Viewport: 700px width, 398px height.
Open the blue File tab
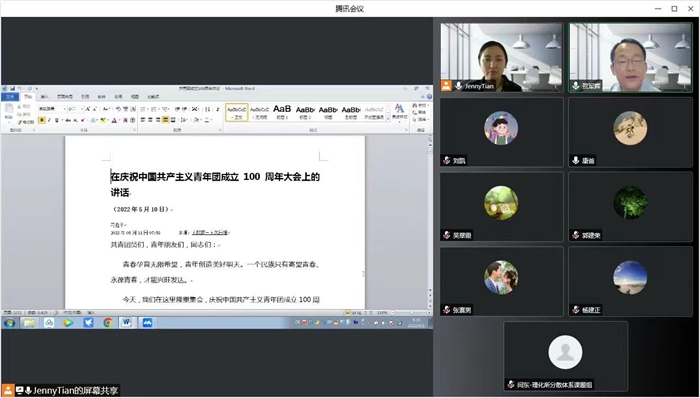pos(10,96)
